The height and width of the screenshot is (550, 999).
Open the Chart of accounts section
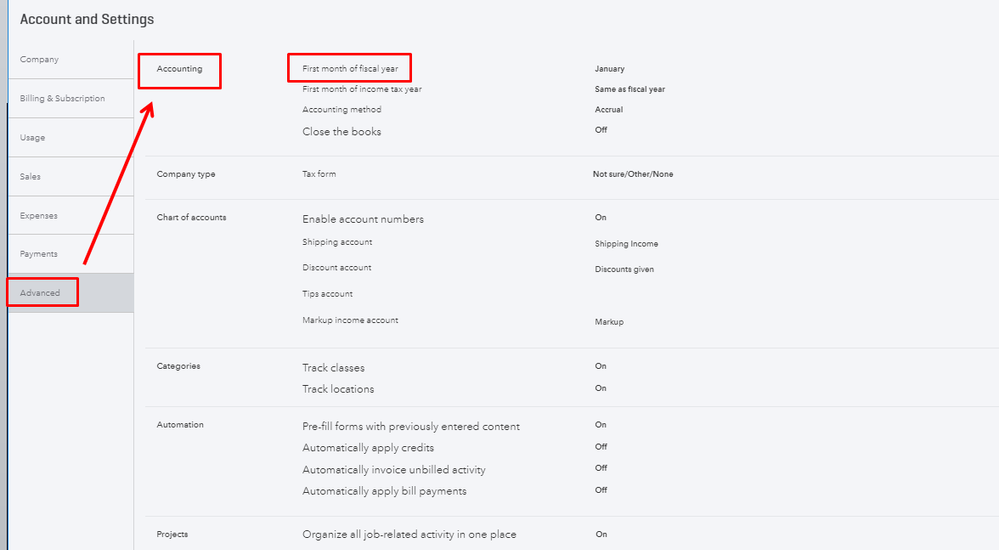point(192,217)
